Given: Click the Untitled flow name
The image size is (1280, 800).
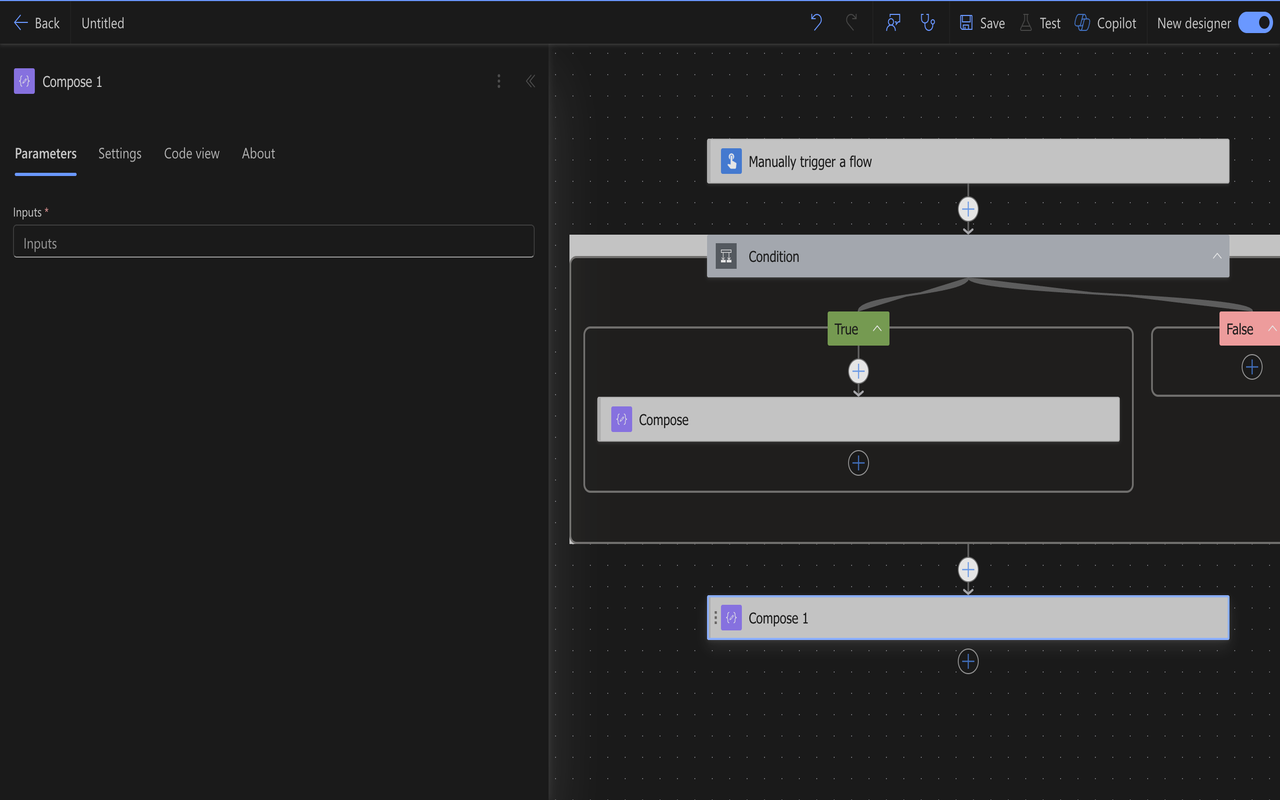Looking at the screenshot, I should point(103,23).
